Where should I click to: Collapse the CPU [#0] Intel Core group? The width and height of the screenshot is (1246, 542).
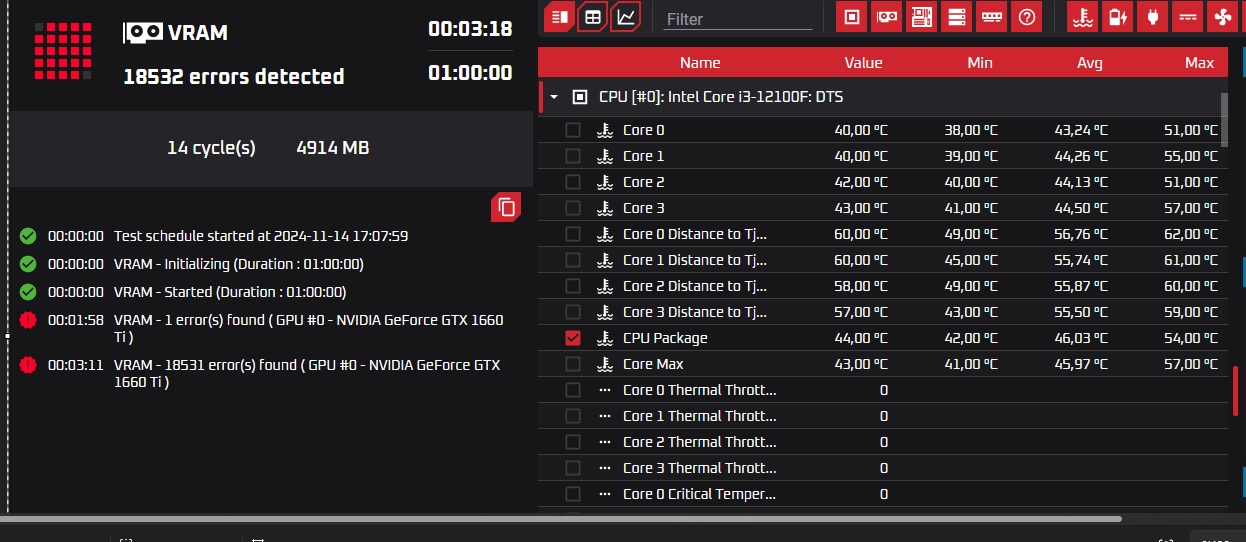pos(554,97)
